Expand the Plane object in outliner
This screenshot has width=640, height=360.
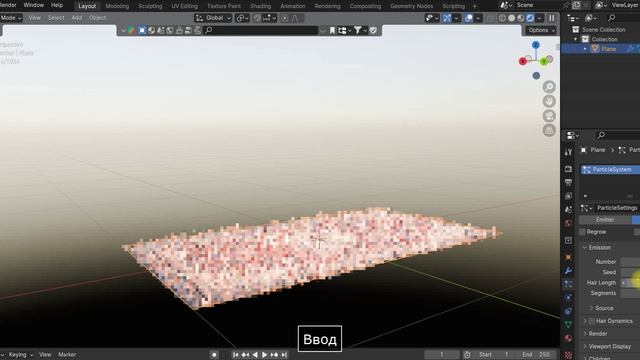coord(585,49)
